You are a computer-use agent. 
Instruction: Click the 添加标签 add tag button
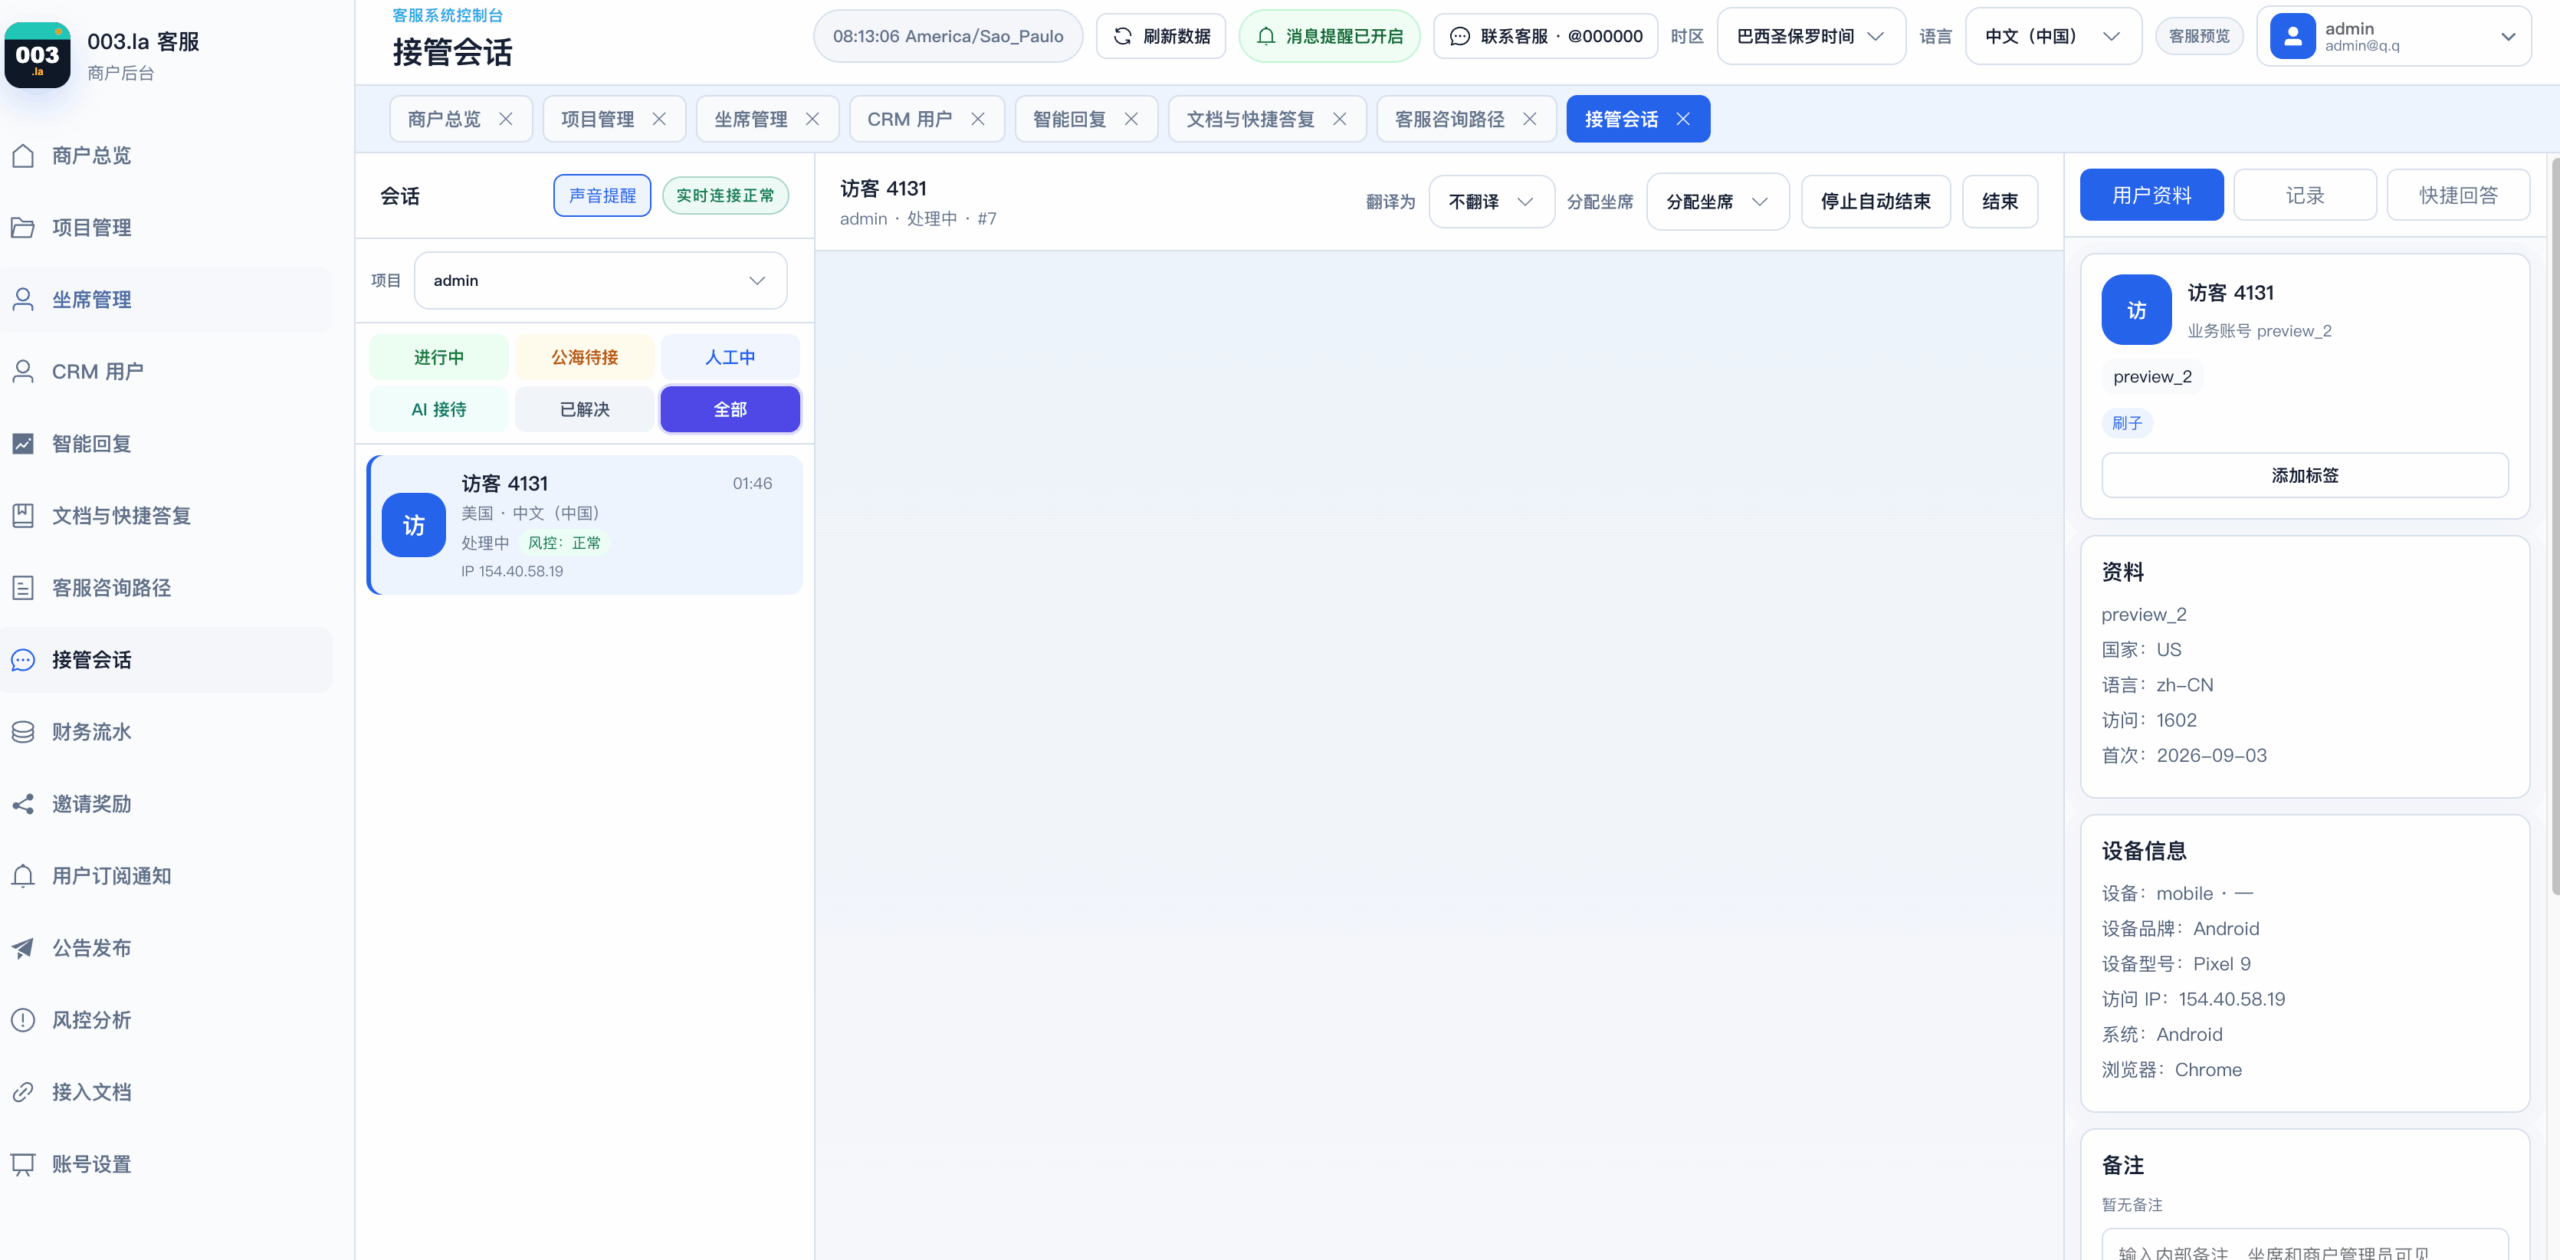(x=2304, y=475)
